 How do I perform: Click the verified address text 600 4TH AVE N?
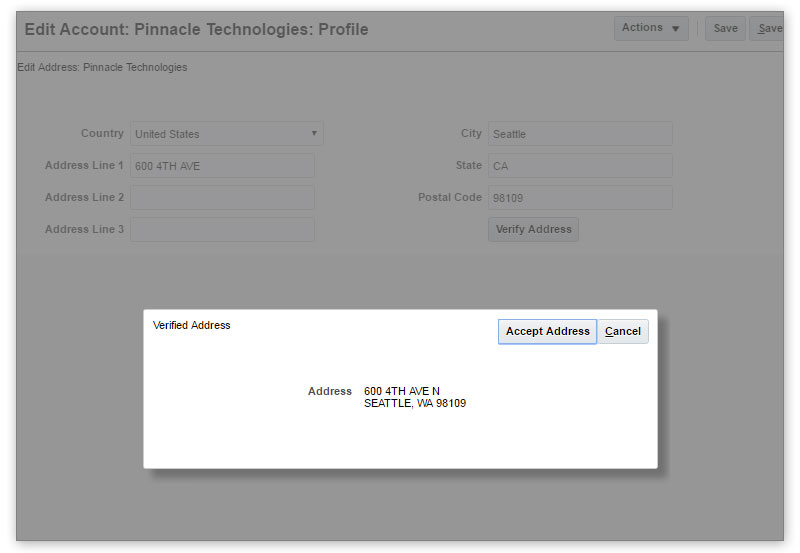pos(402,391)
